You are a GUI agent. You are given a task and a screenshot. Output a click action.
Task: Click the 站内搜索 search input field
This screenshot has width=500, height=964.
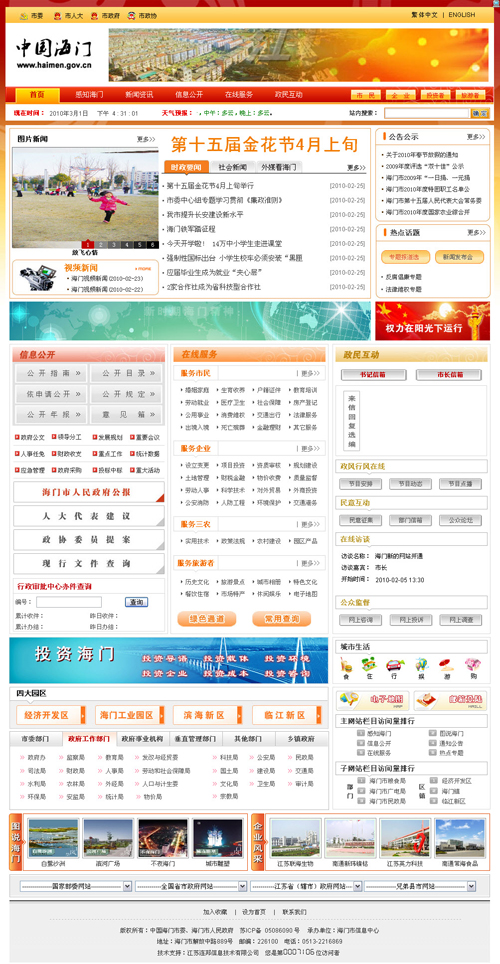click(427, 113)
